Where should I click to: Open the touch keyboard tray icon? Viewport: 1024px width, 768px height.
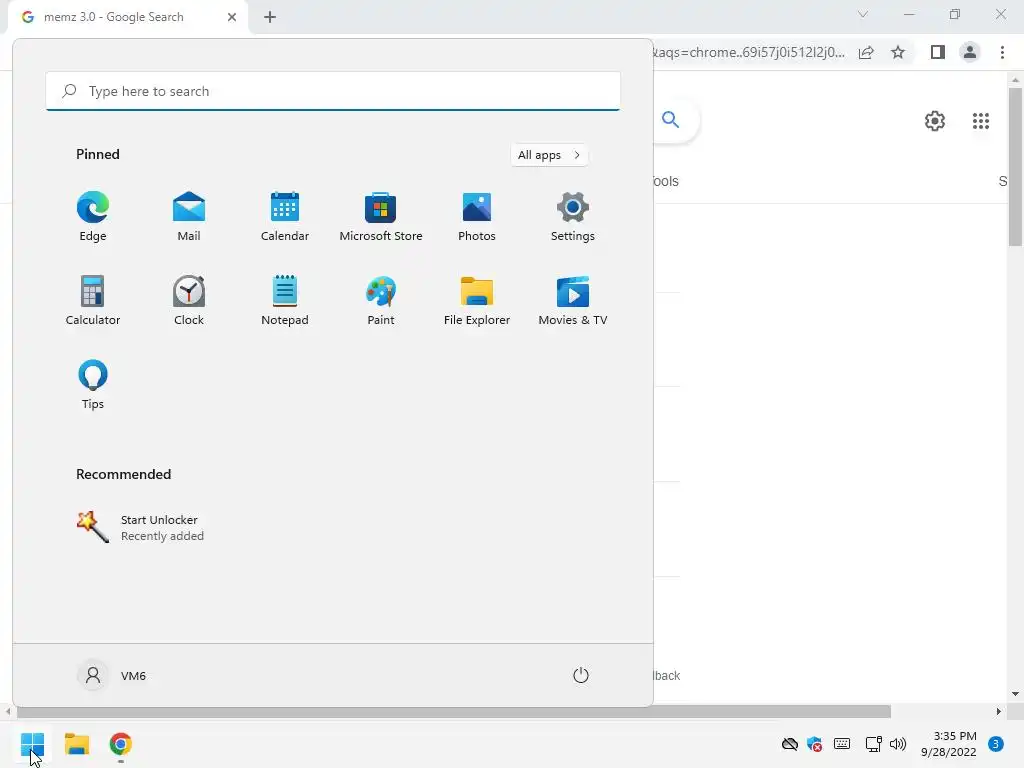coord(842,744)
